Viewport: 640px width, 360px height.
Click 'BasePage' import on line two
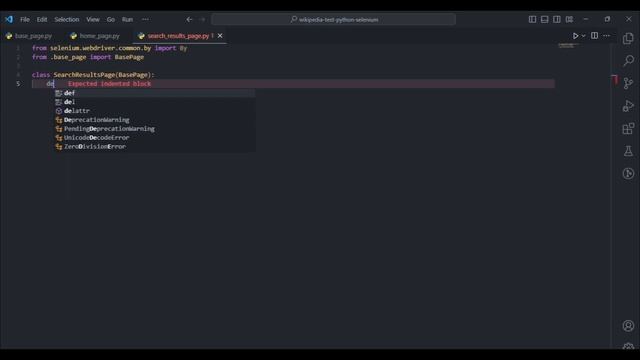coord(129,57)
